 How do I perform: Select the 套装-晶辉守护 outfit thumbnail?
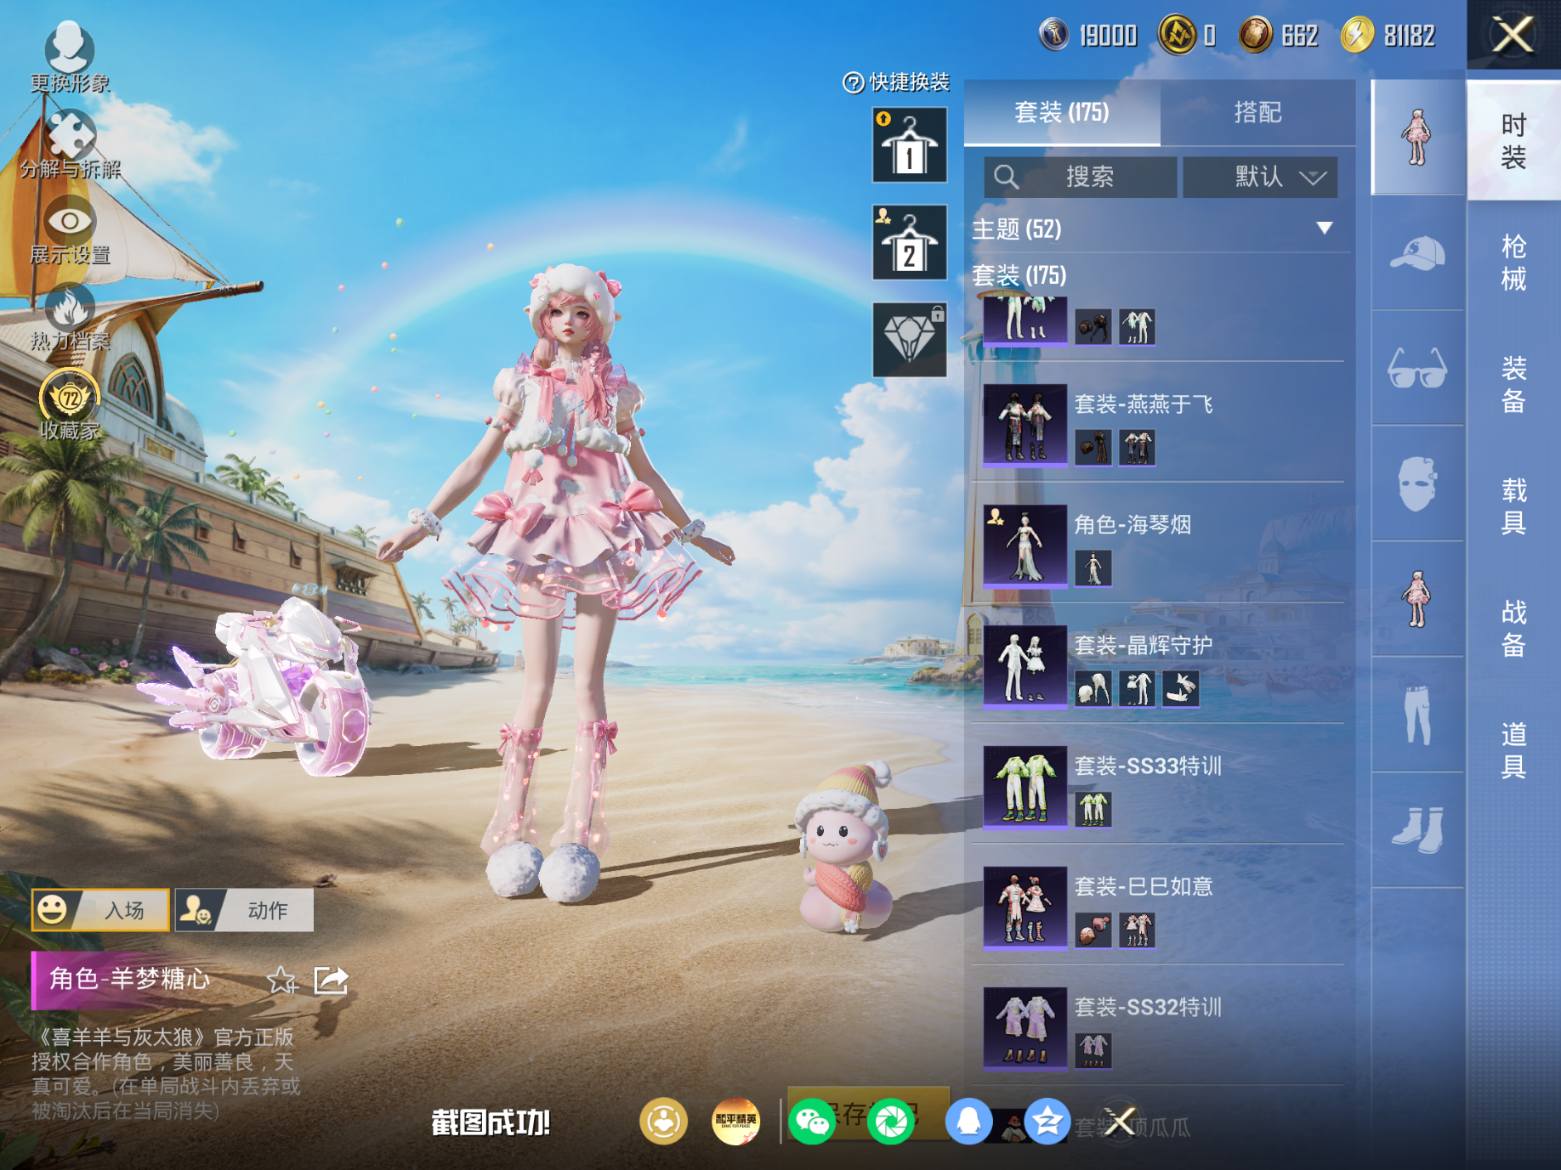click(x=1025, y=666)
